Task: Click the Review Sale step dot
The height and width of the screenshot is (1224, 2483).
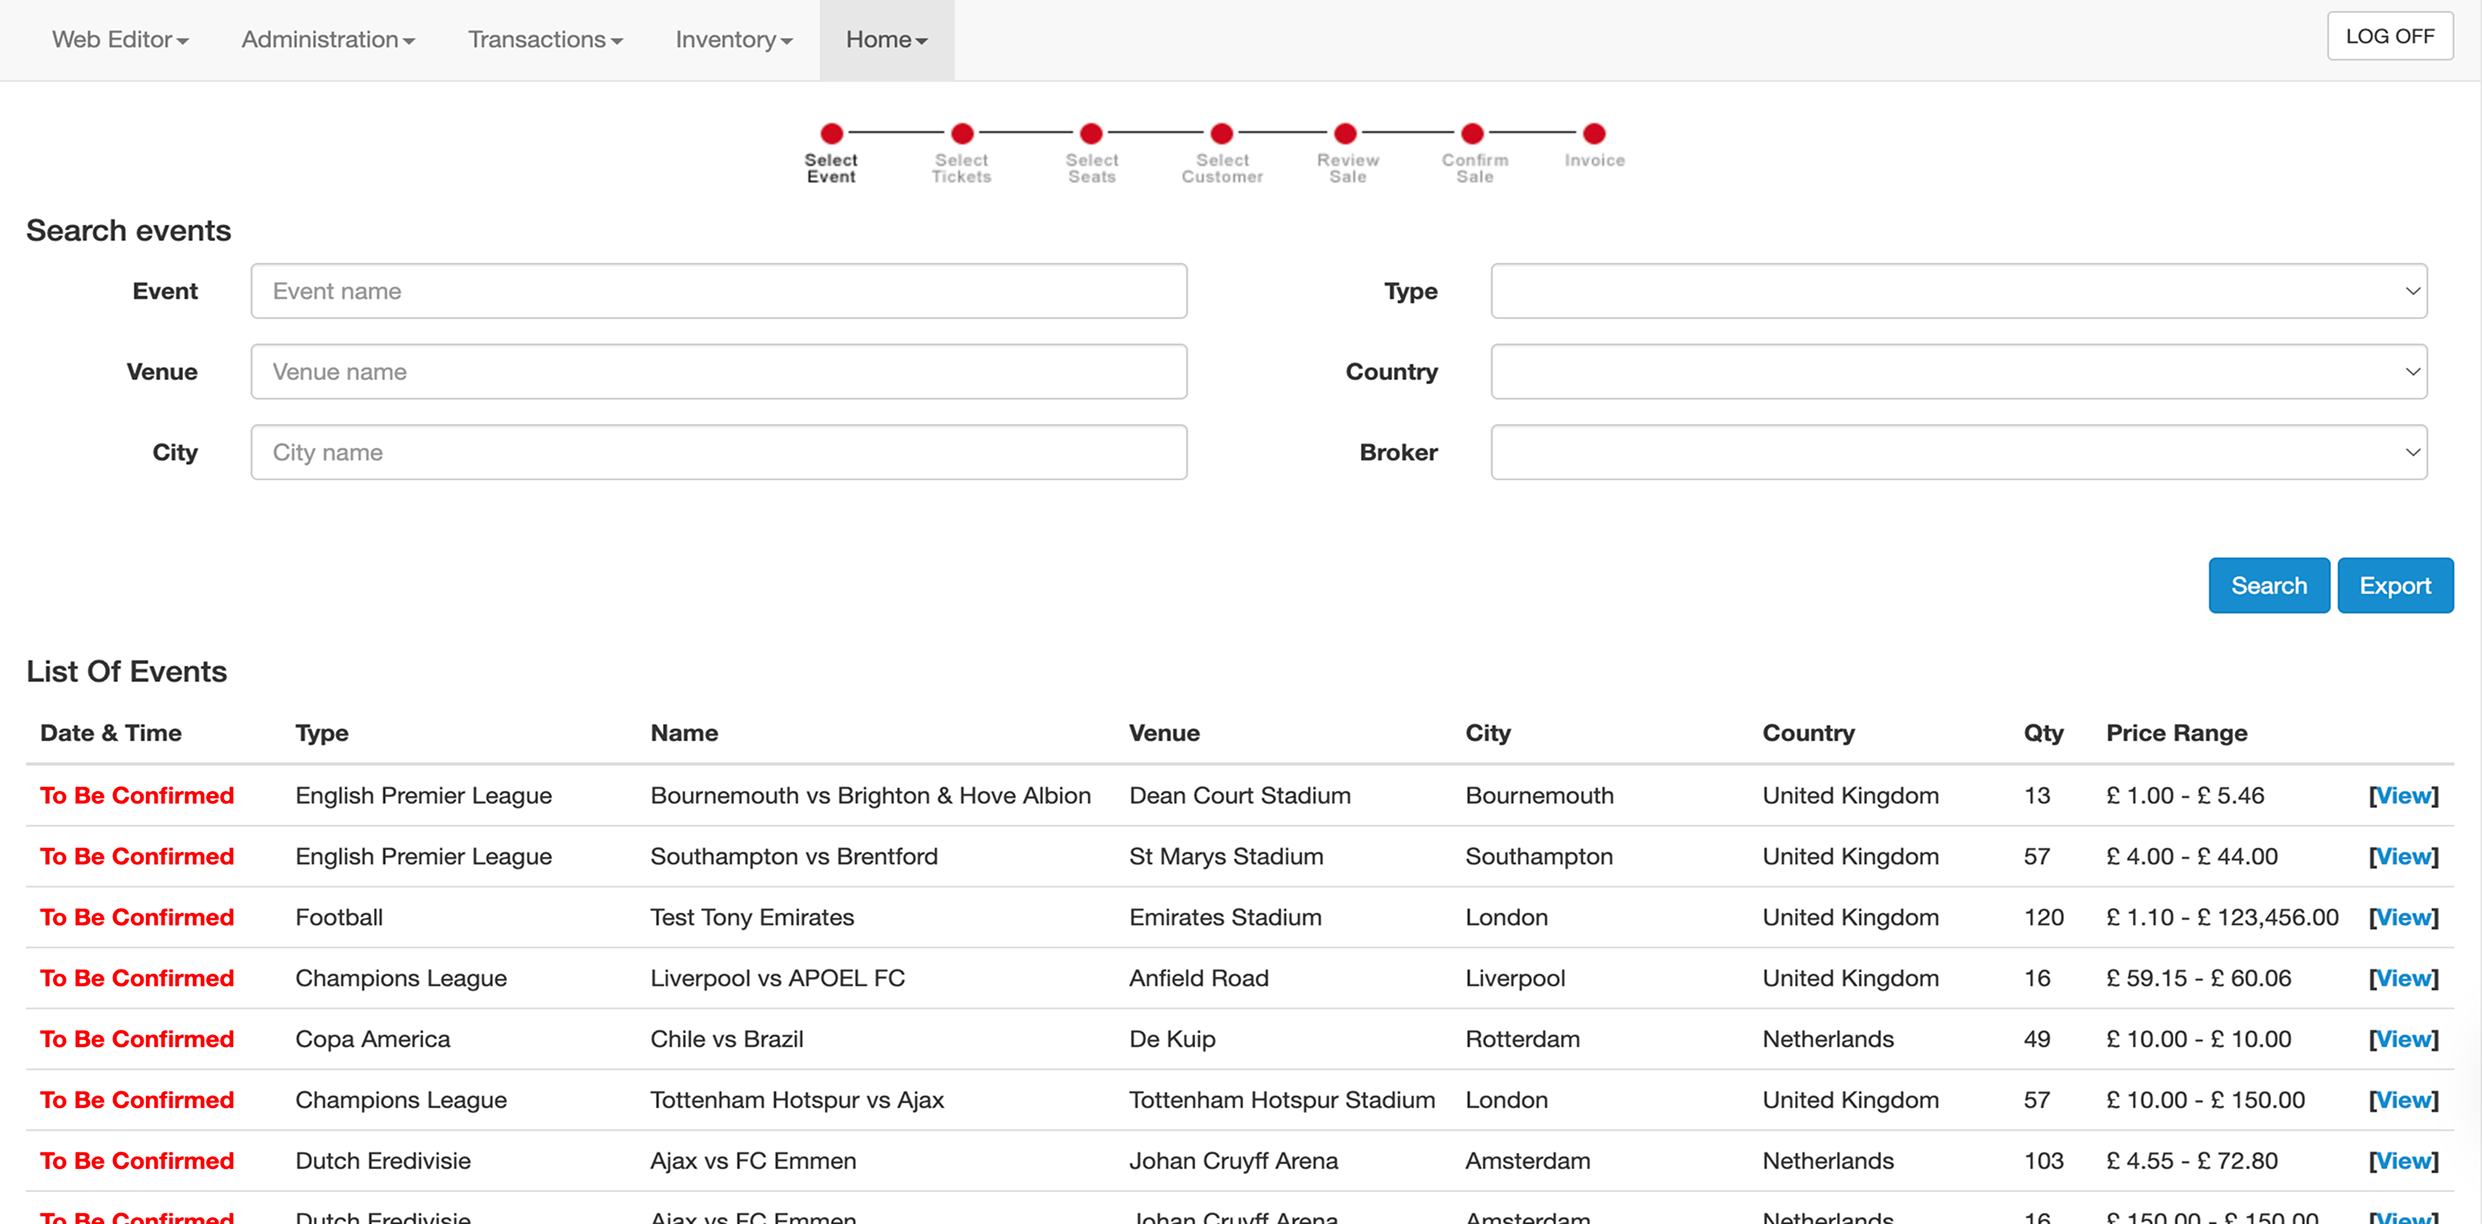Action: pos(1346,133)
